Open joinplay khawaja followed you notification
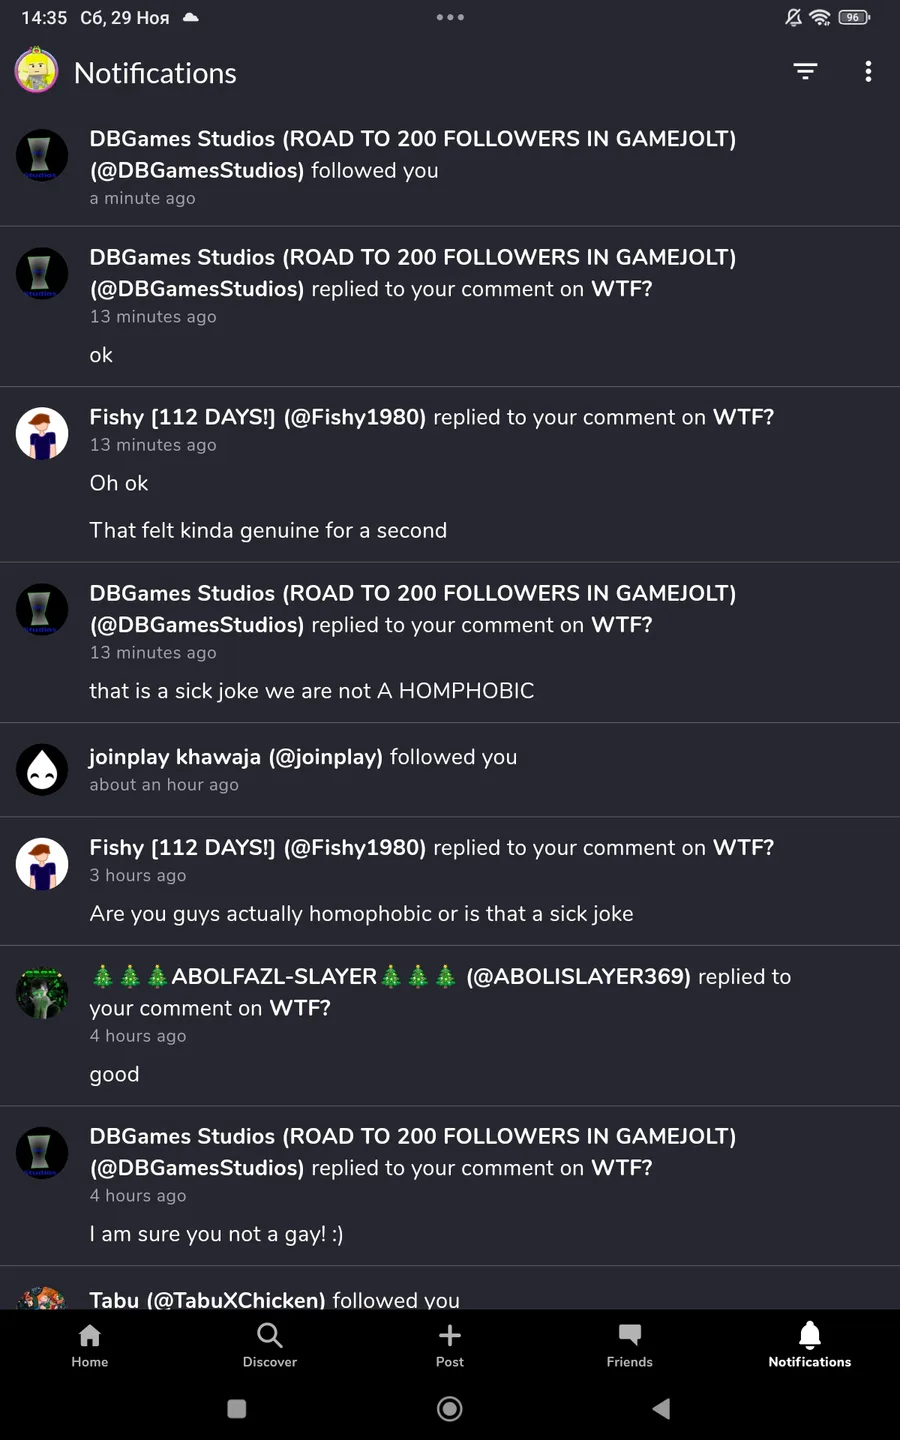 tap(450, 770)
